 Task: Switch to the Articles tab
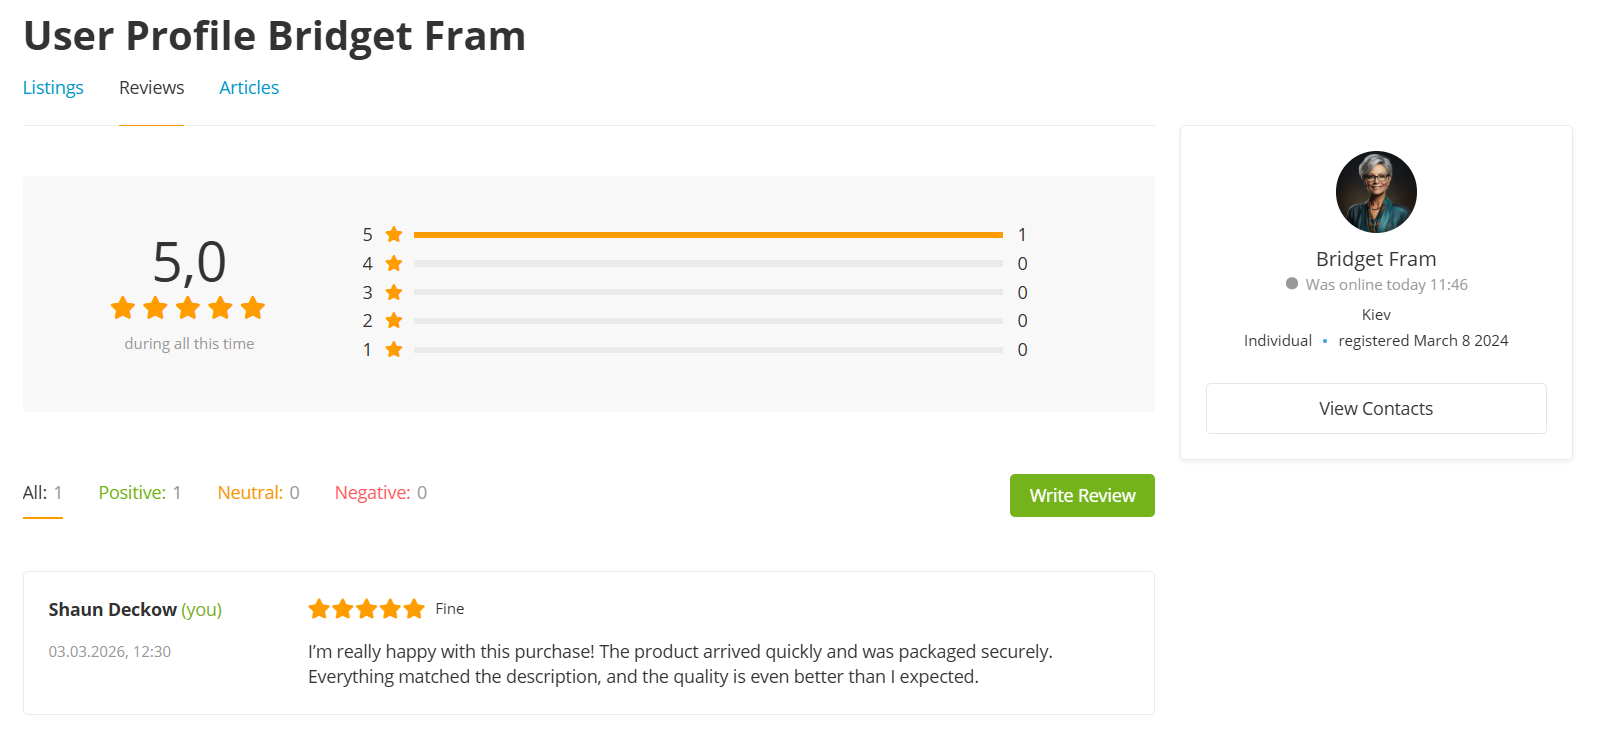click(249, 88)
